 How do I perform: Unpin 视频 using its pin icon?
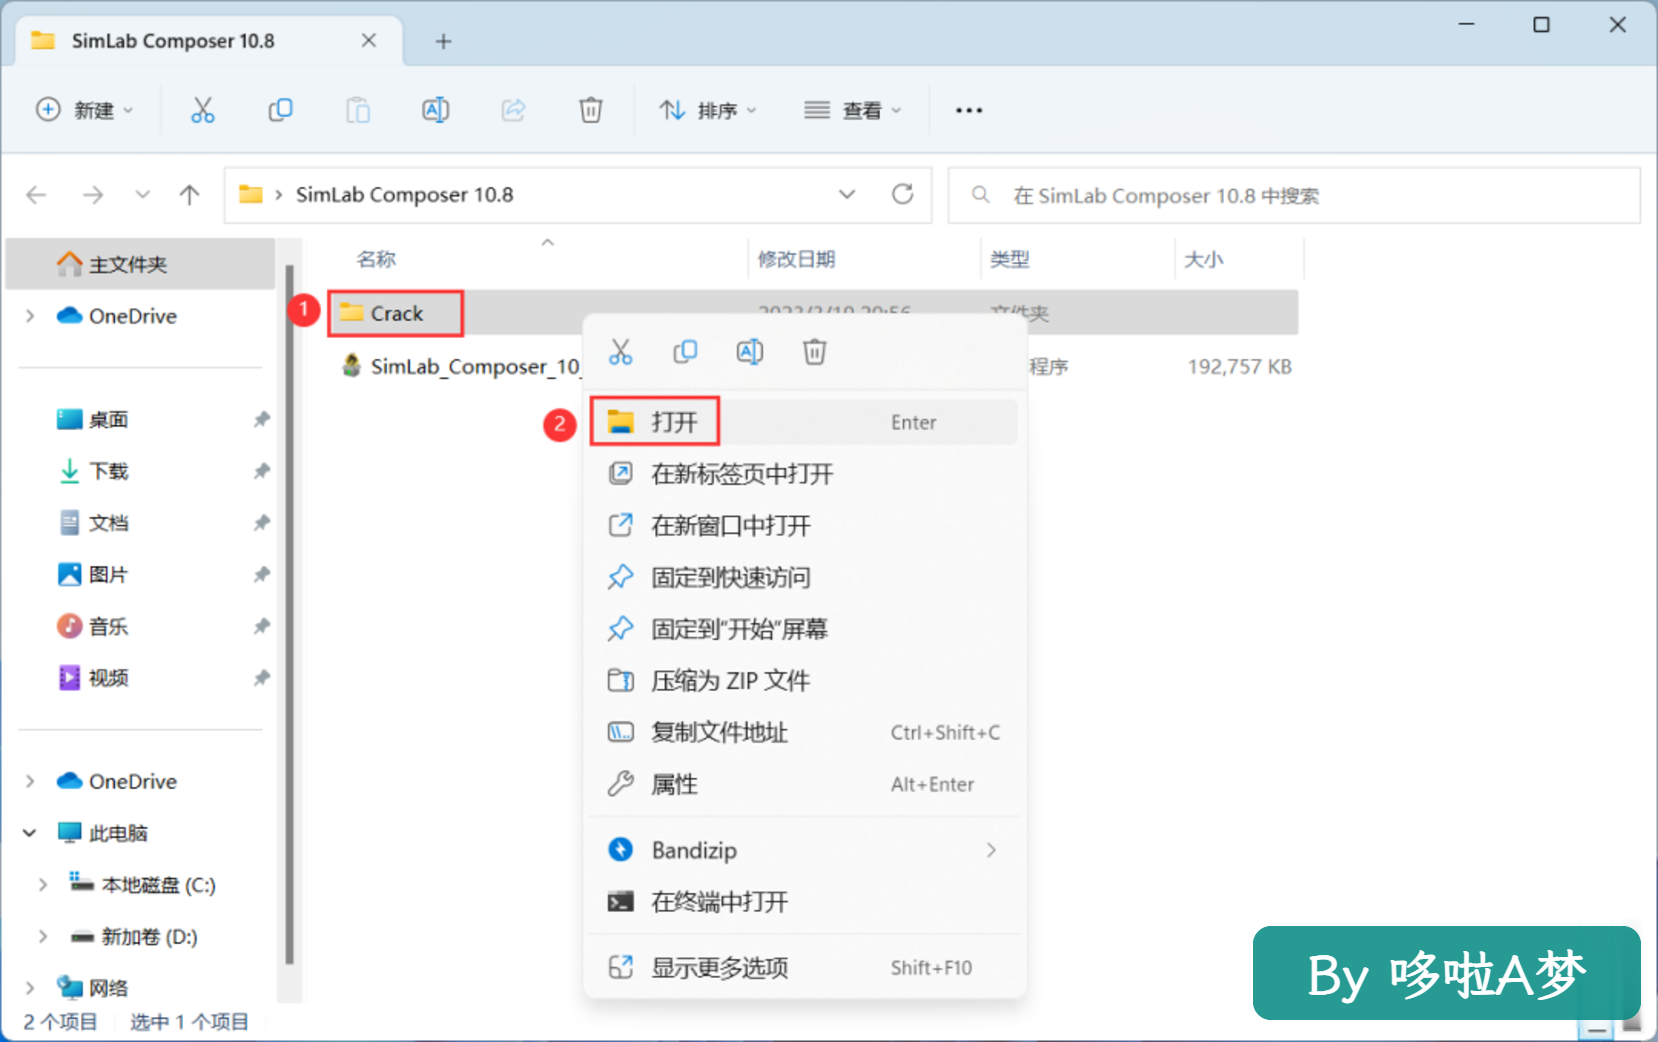click(262, 678)
